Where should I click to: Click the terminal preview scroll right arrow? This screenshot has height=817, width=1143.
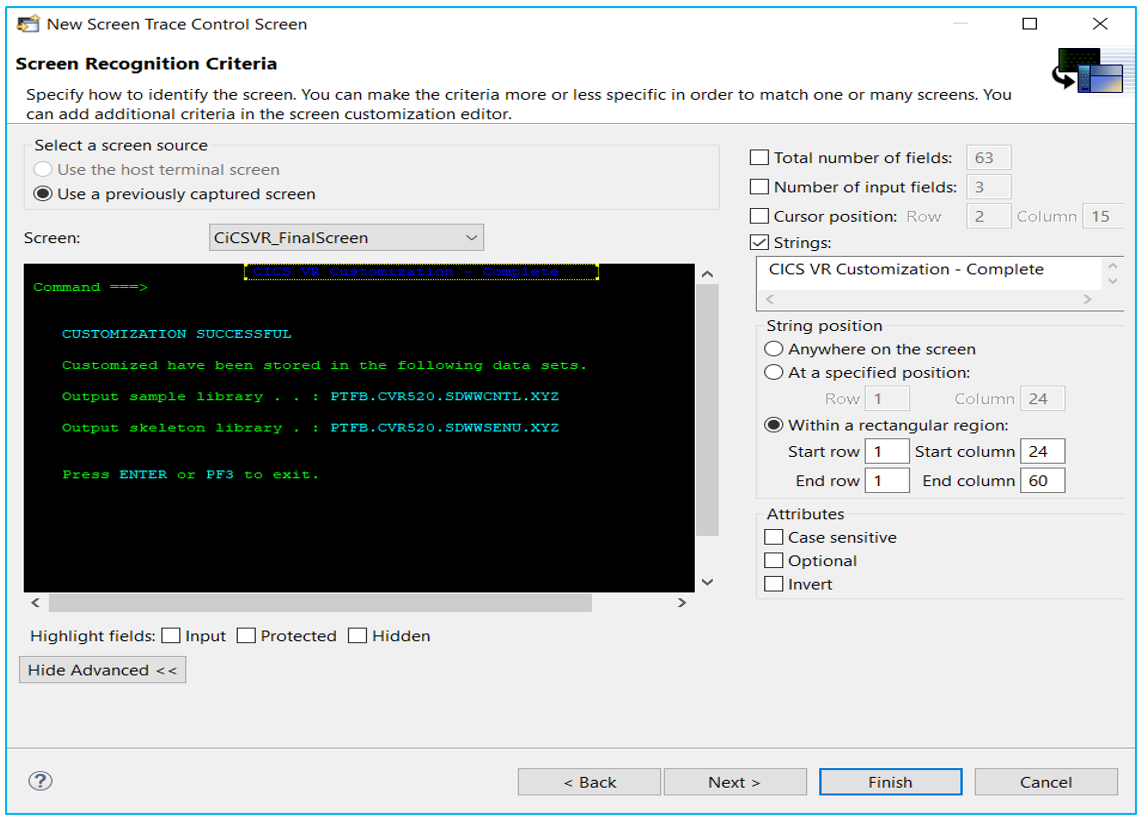682,603
